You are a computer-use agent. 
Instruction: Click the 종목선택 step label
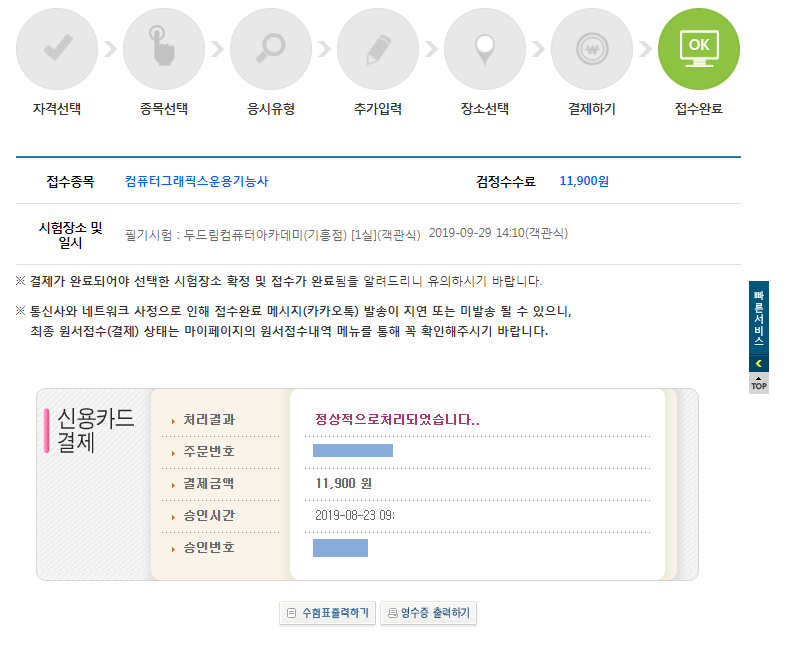(x=164, y=109)
